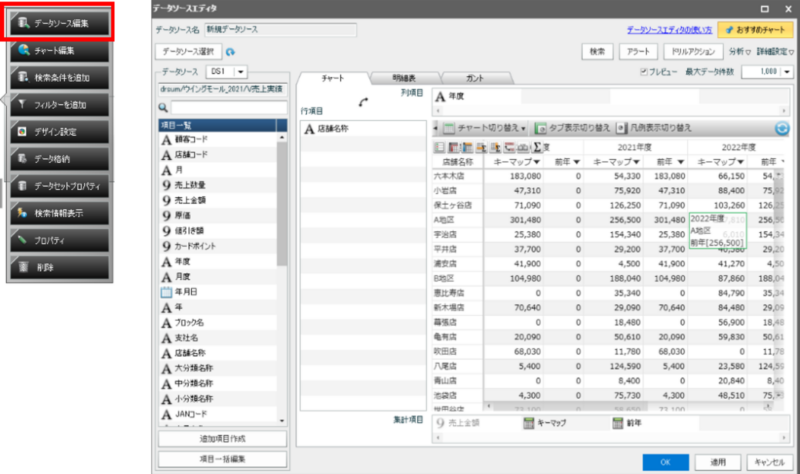
Task: Click the 検索 button
Action: coord(597,52)
